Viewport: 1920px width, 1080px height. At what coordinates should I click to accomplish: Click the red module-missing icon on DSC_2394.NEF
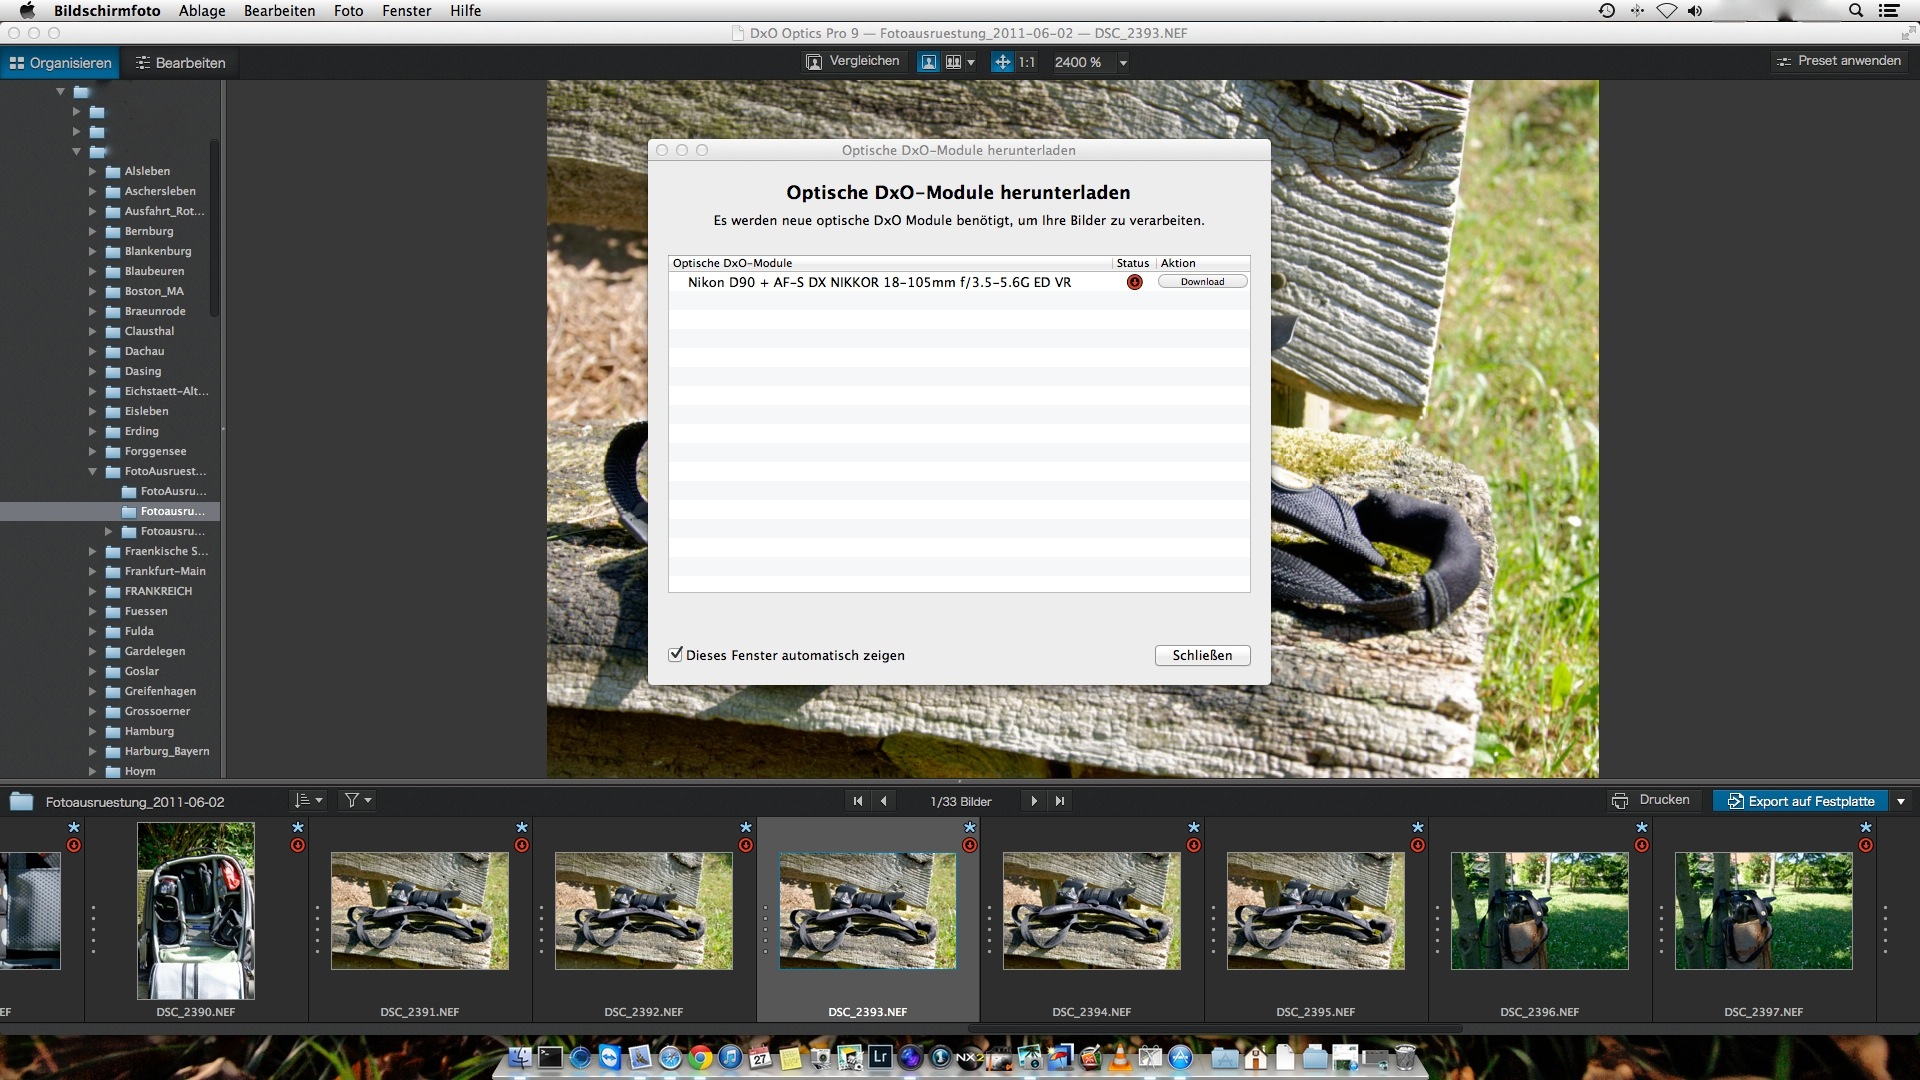tap(1194, 846)
